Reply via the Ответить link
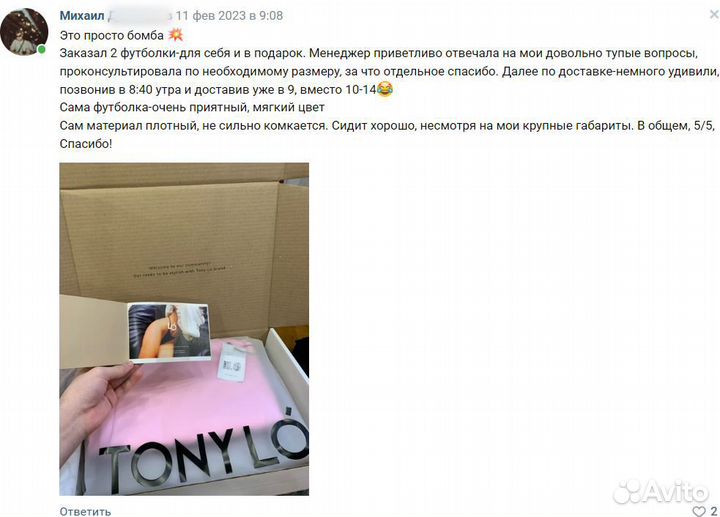 [85, 511]
